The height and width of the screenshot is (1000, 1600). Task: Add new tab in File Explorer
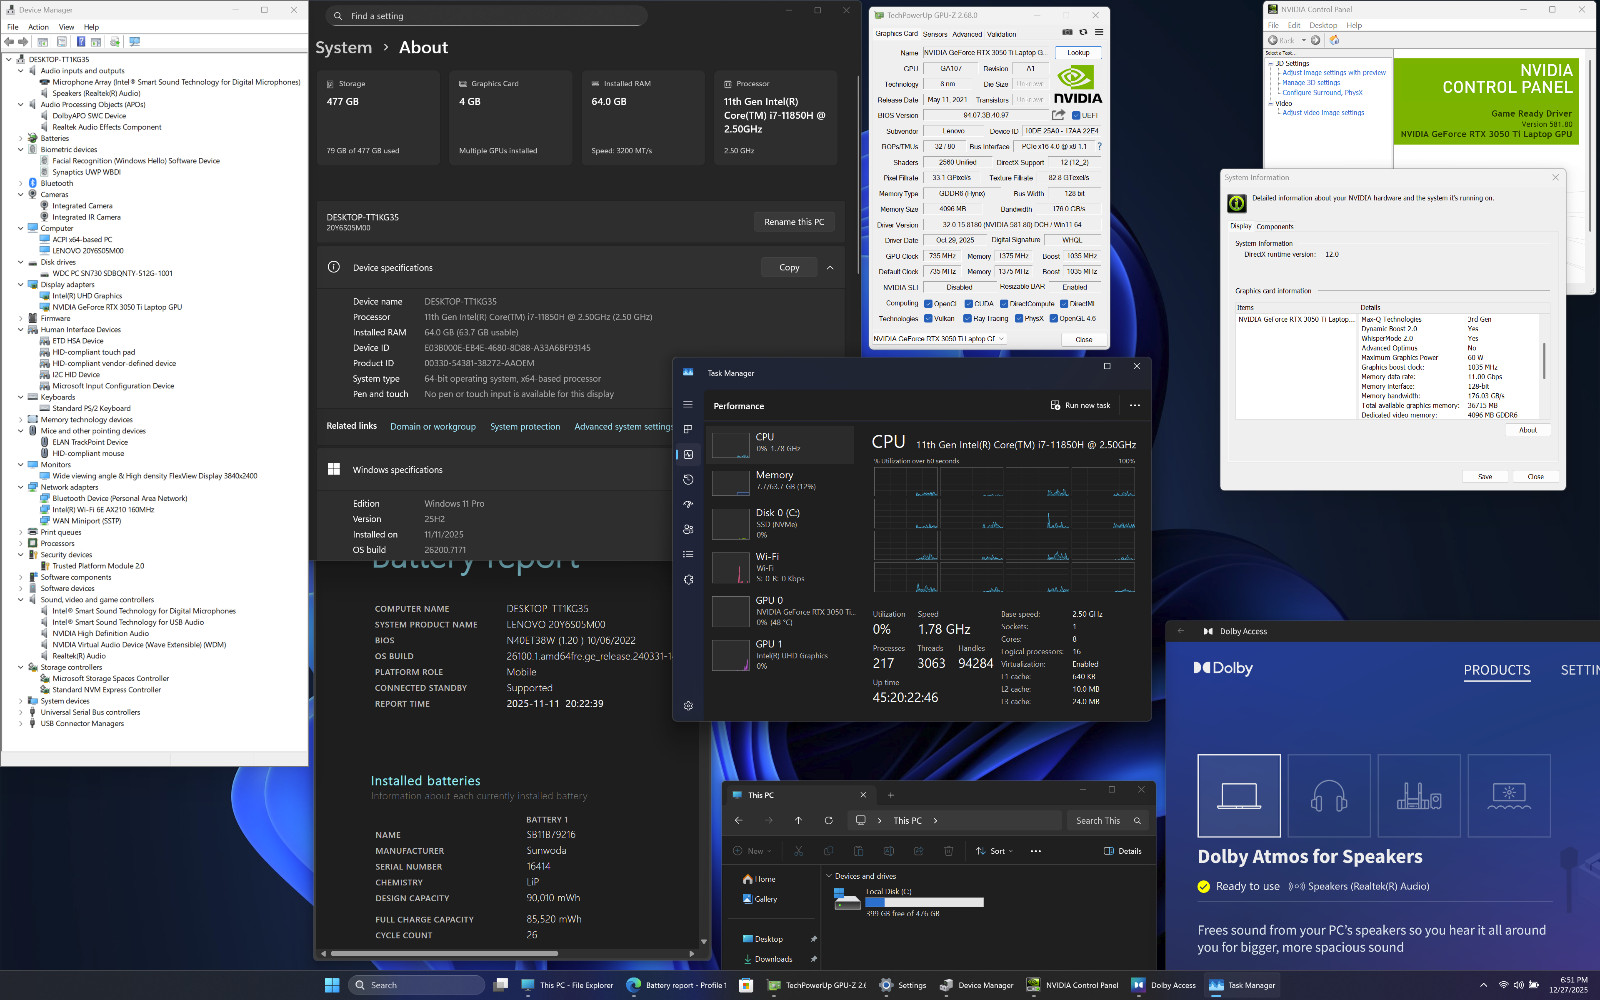pos(890,795)
